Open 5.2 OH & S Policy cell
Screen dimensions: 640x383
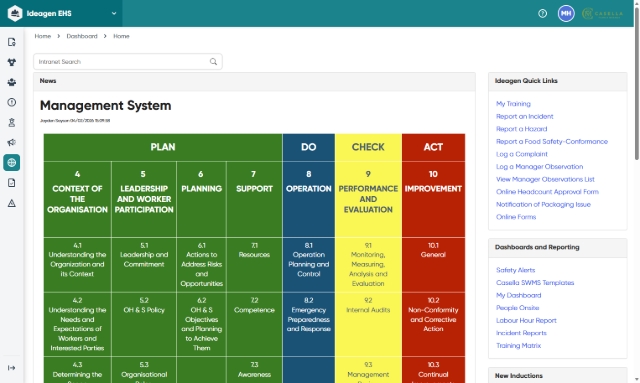pyautogui.click(x=144, y=324)
